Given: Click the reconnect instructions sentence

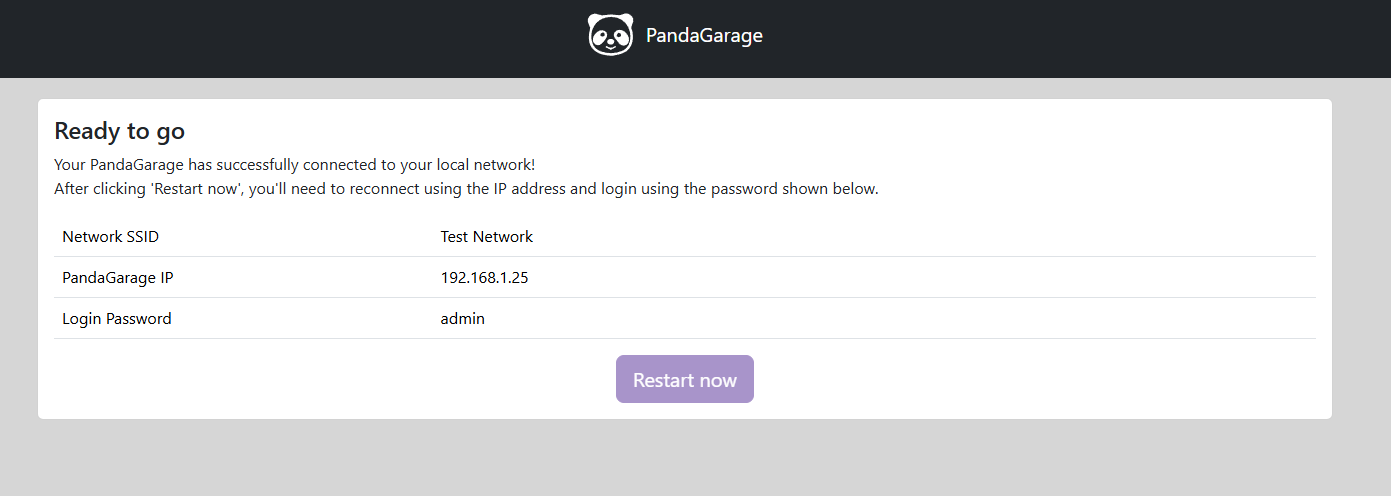Looking at the screenshot, I should (466, 189).
